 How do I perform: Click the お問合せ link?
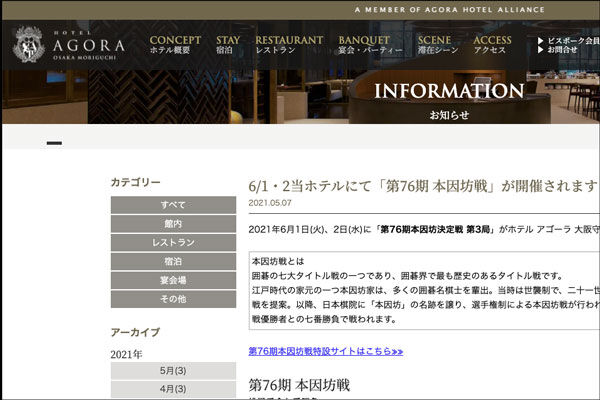558,50
